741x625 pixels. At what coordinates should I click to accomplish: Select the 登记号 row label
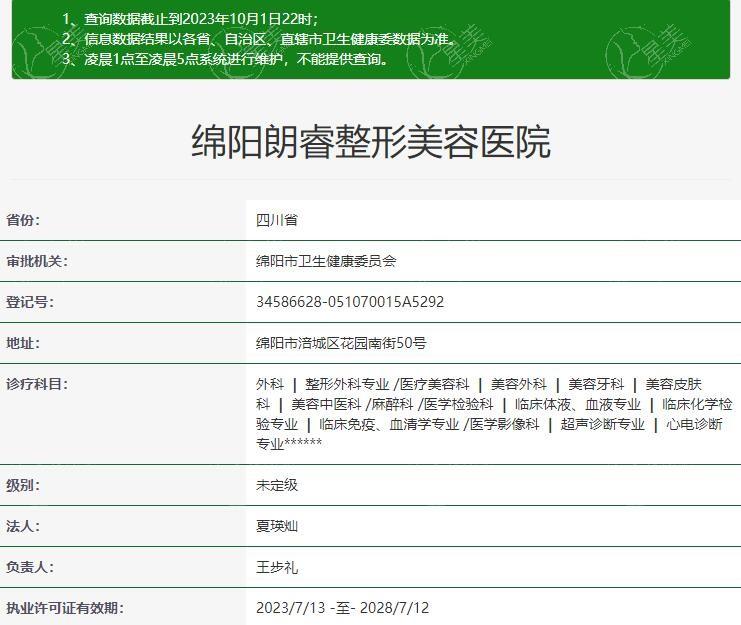click(30, 302)
